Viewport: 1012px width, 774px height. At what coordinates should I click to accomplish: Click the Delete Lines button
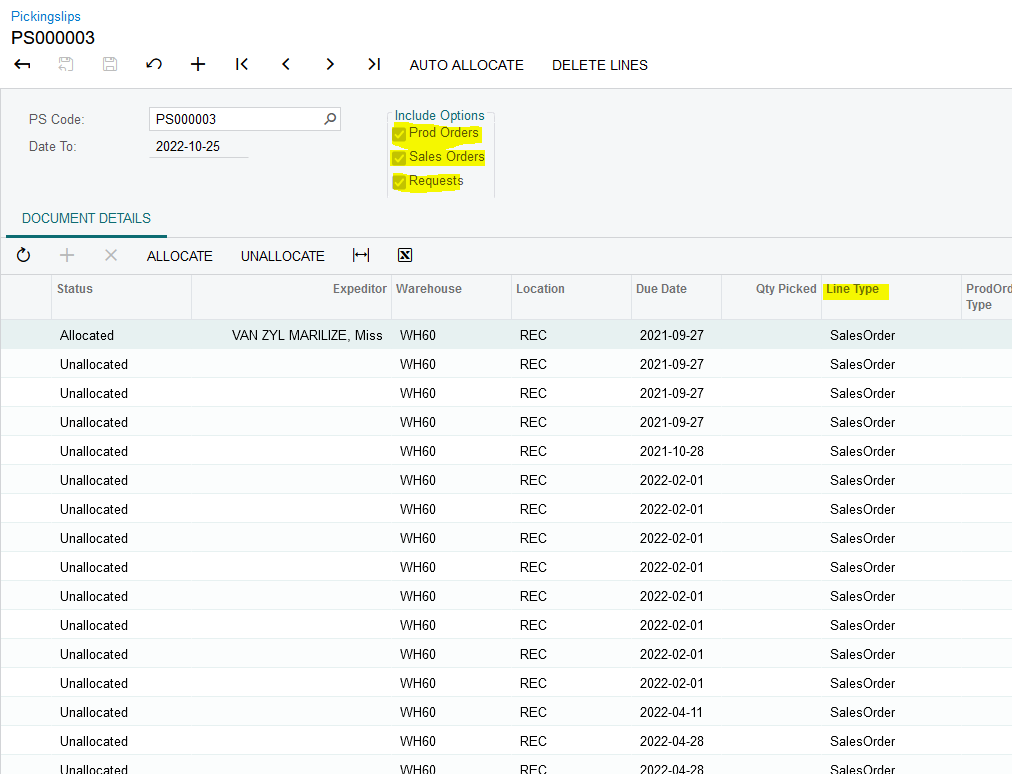click(600, 65)
